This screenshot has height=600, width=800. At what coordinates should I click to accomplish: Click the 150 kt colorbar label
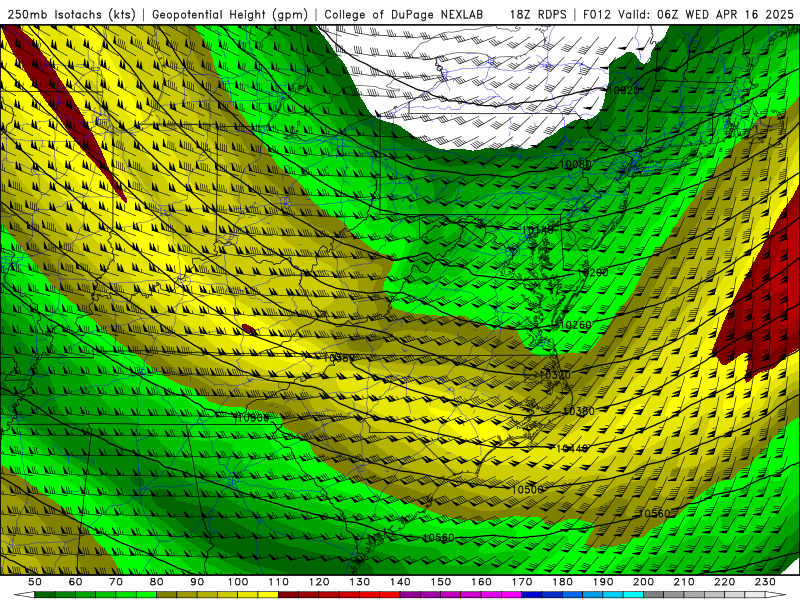441,582
